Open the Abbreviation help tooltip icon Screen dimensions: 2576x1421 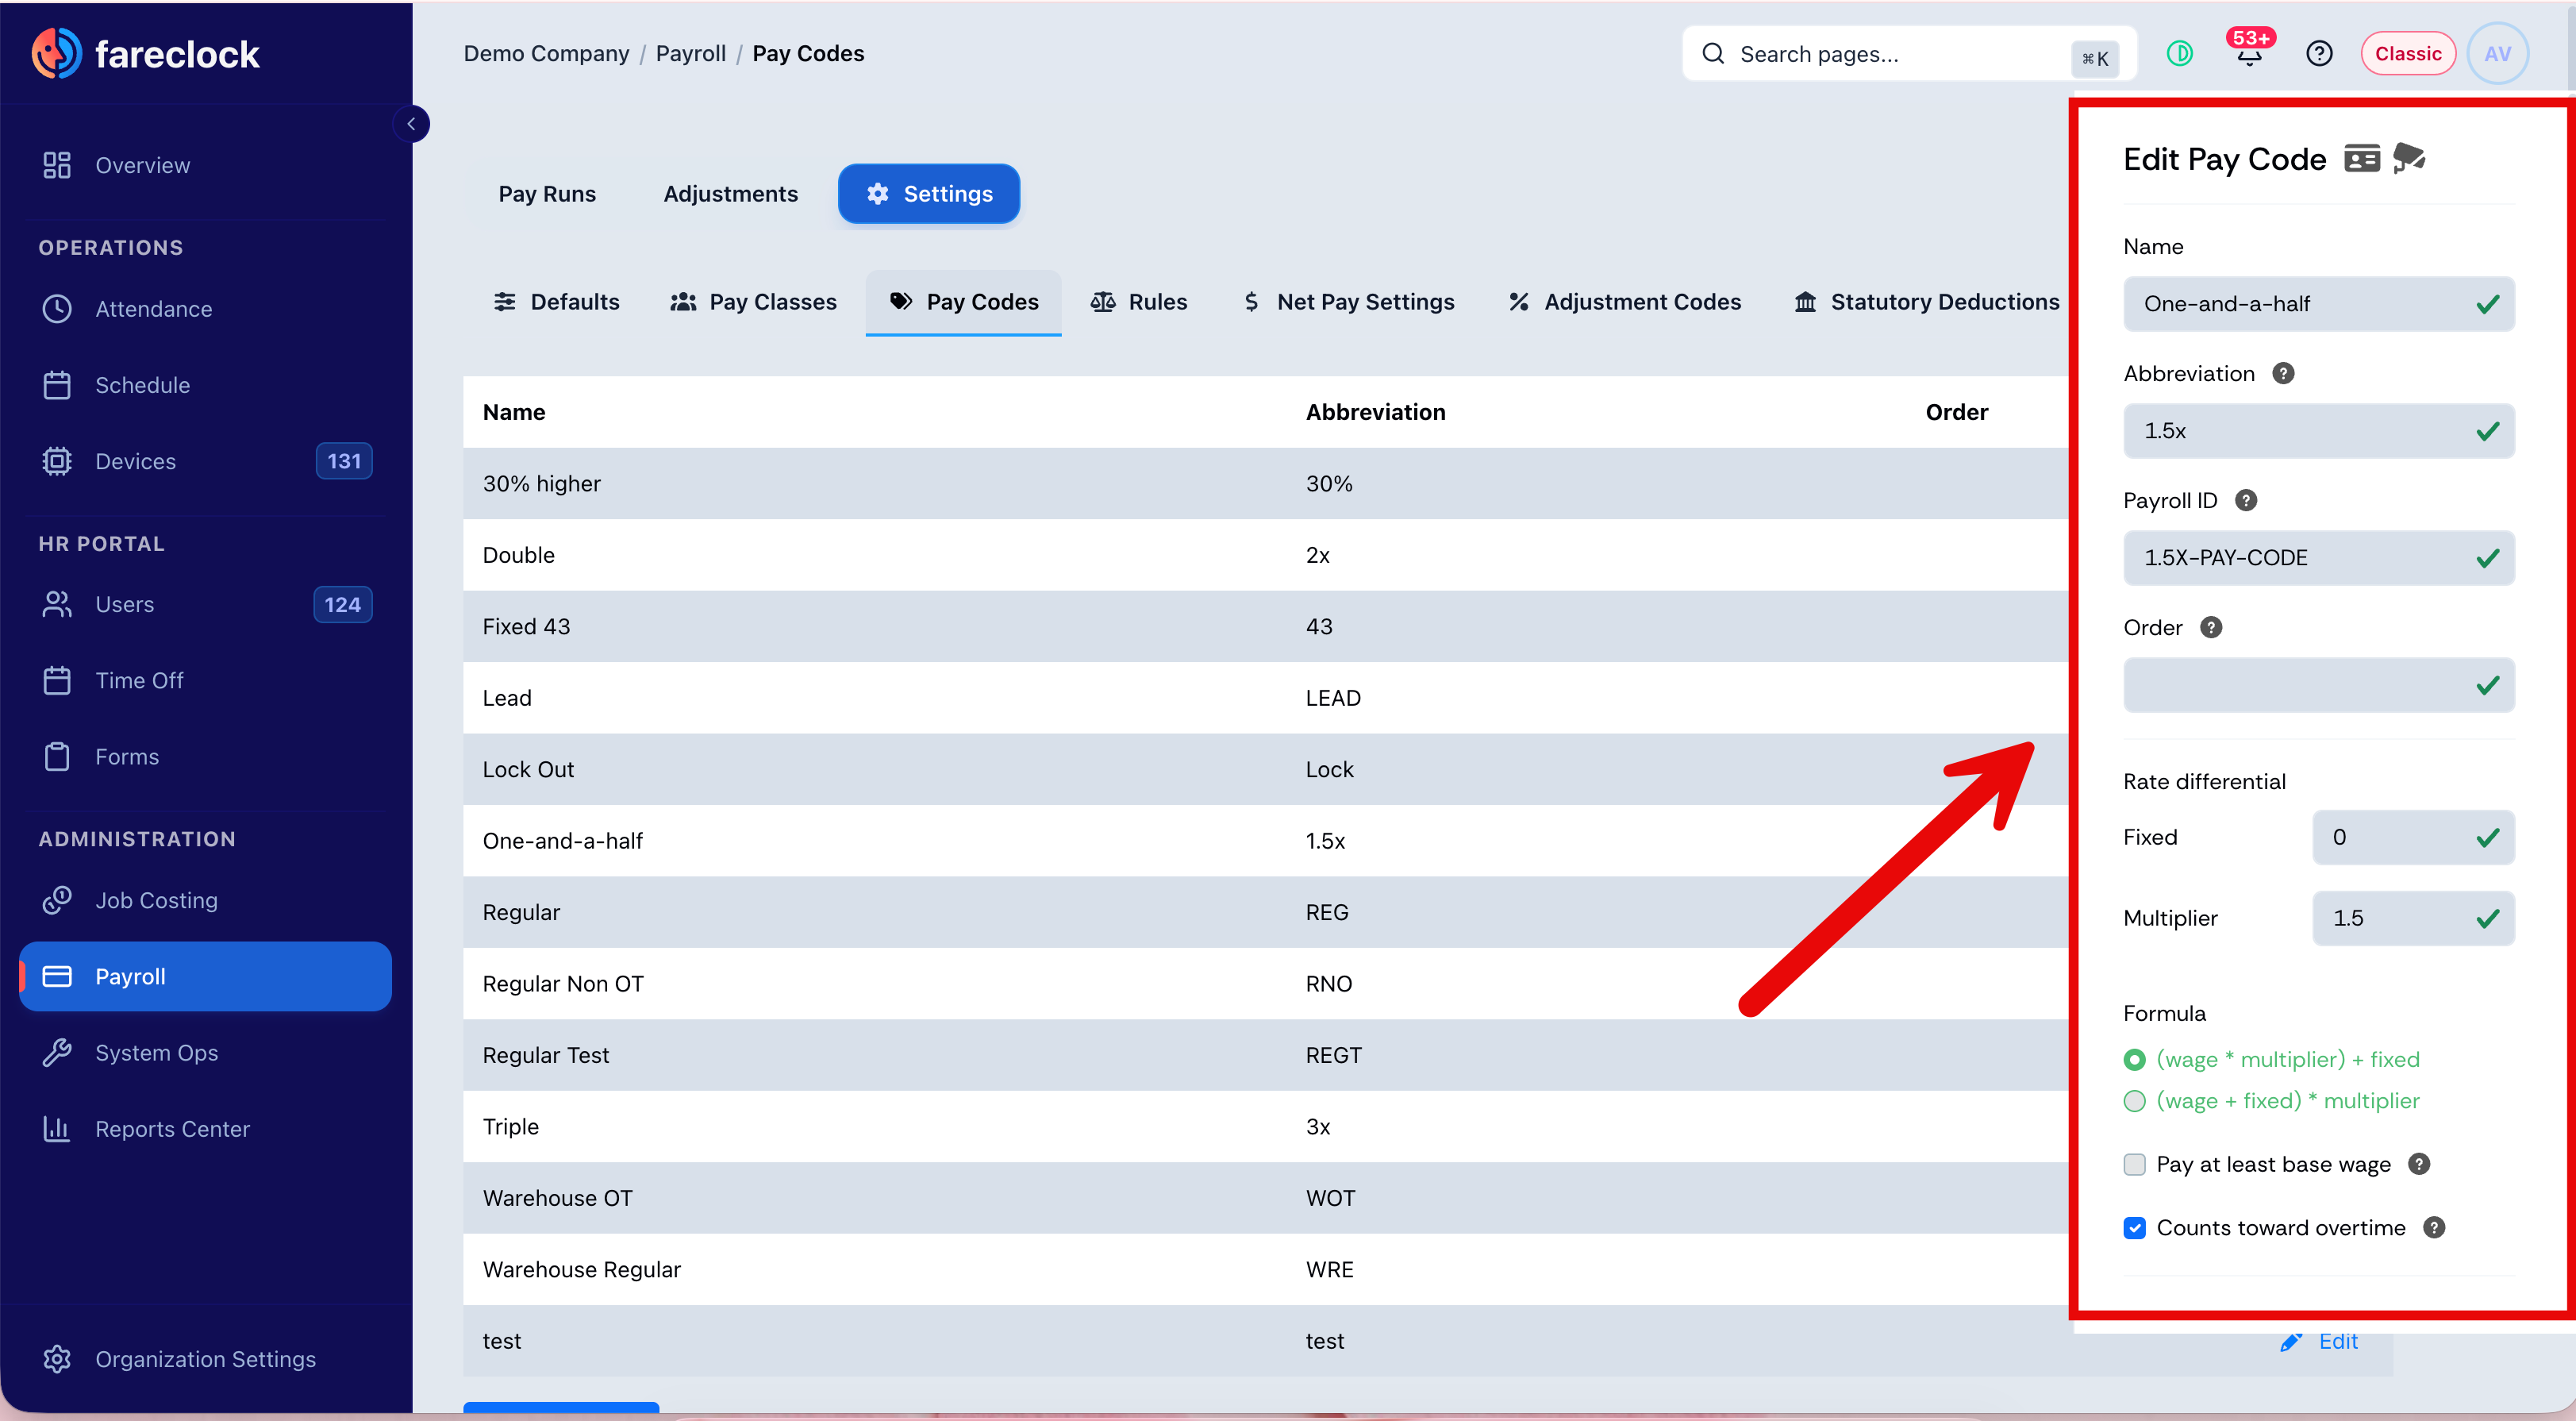pyautogui.click(x=2283, y=374)
